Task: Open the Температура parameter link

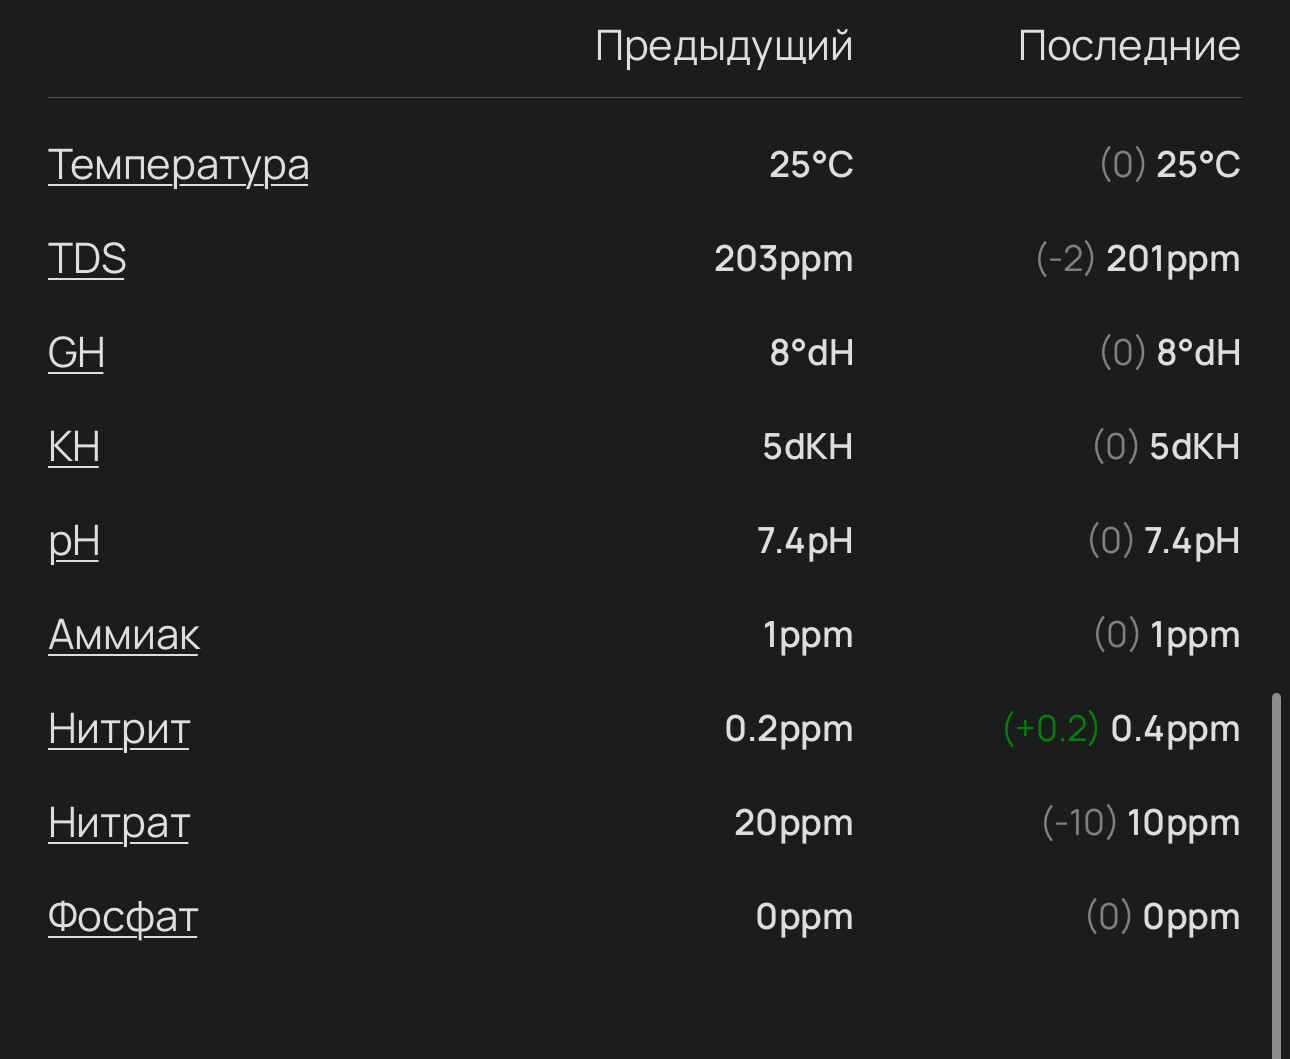Action: pyautogui.click(x=178, y=165)
